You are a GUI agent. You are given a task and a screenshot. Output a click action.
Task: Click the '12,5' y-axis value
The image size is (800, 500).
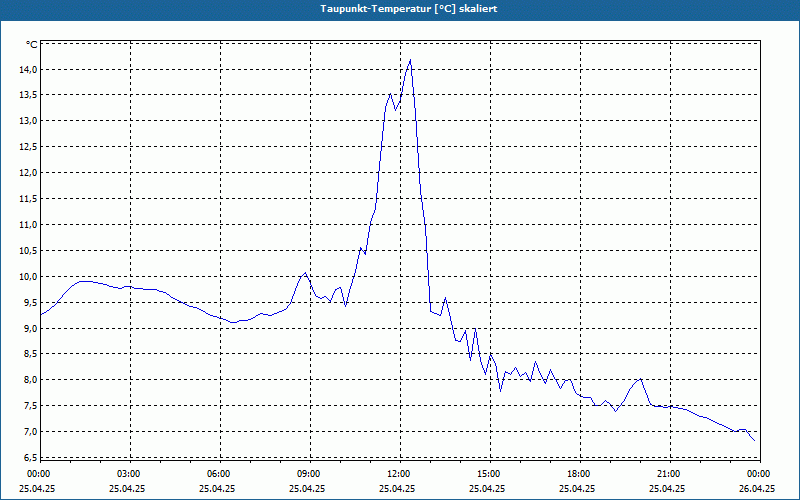pos(29,147)
